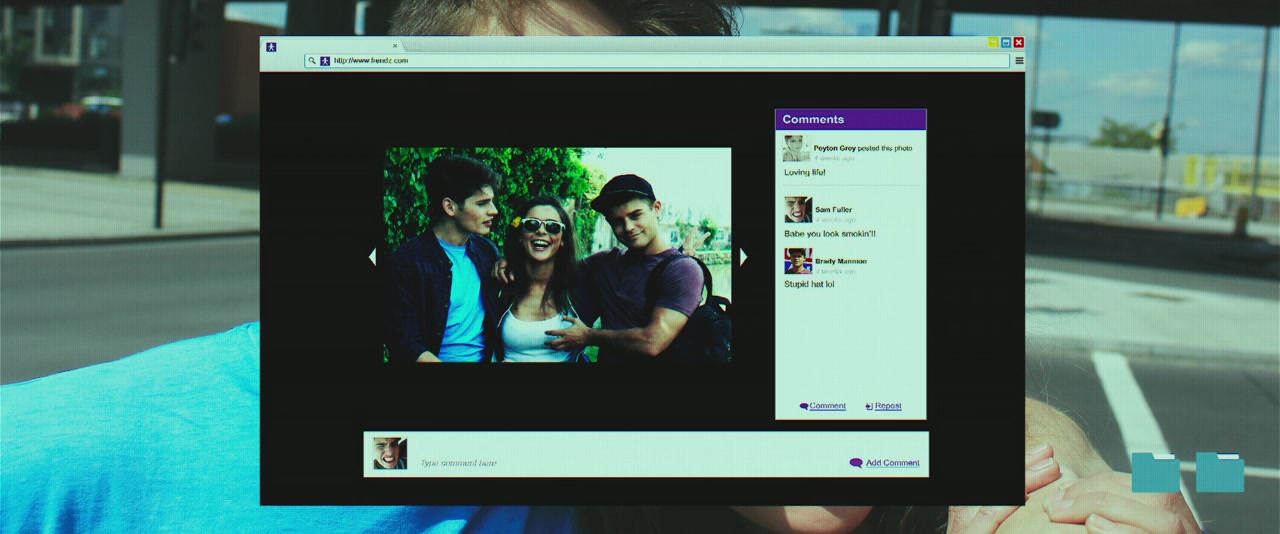Open Sam Fuller's avatar in the comments
The width and height of the screenshot is (1280, 534).
pyautogui.click(x=797, y=210)
